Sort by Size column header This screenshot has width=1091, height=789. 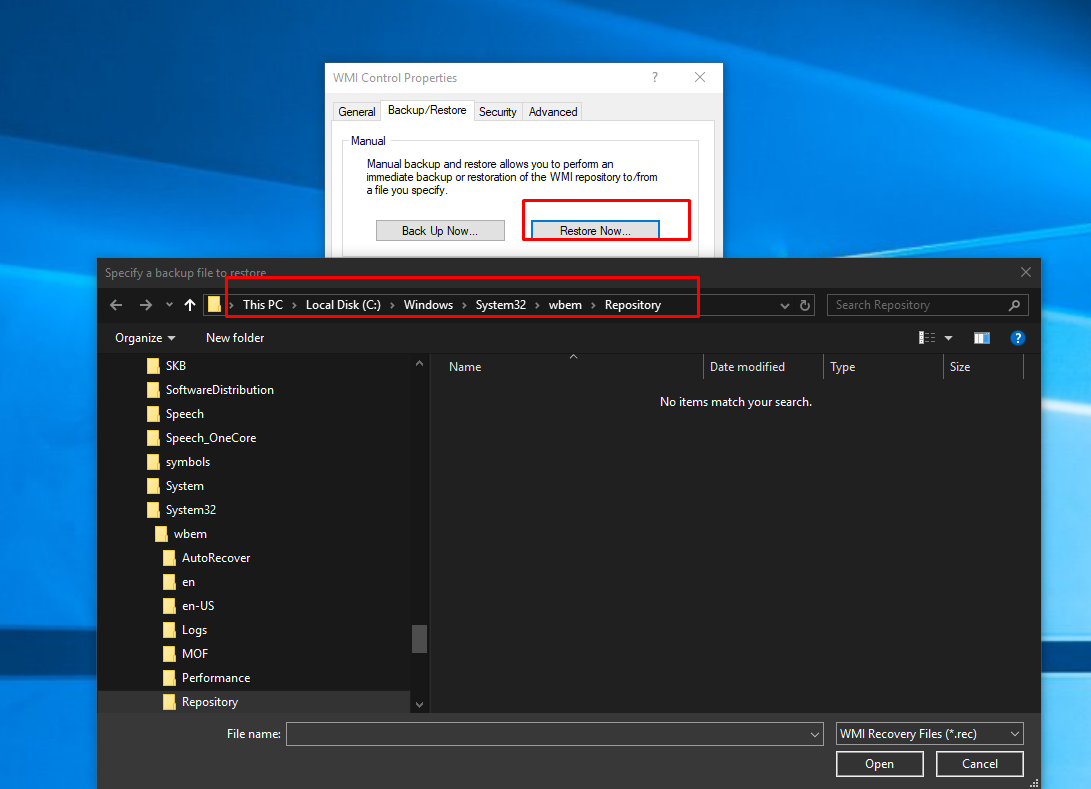pos(959,367)
